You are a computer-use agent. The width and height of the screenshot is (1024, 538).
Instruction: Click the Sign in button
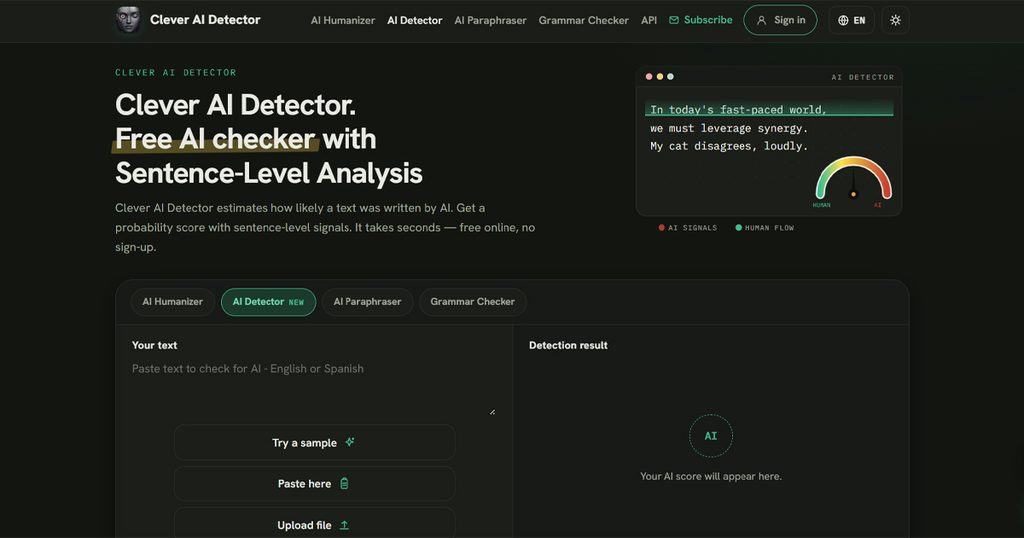[x=780, y=20]
